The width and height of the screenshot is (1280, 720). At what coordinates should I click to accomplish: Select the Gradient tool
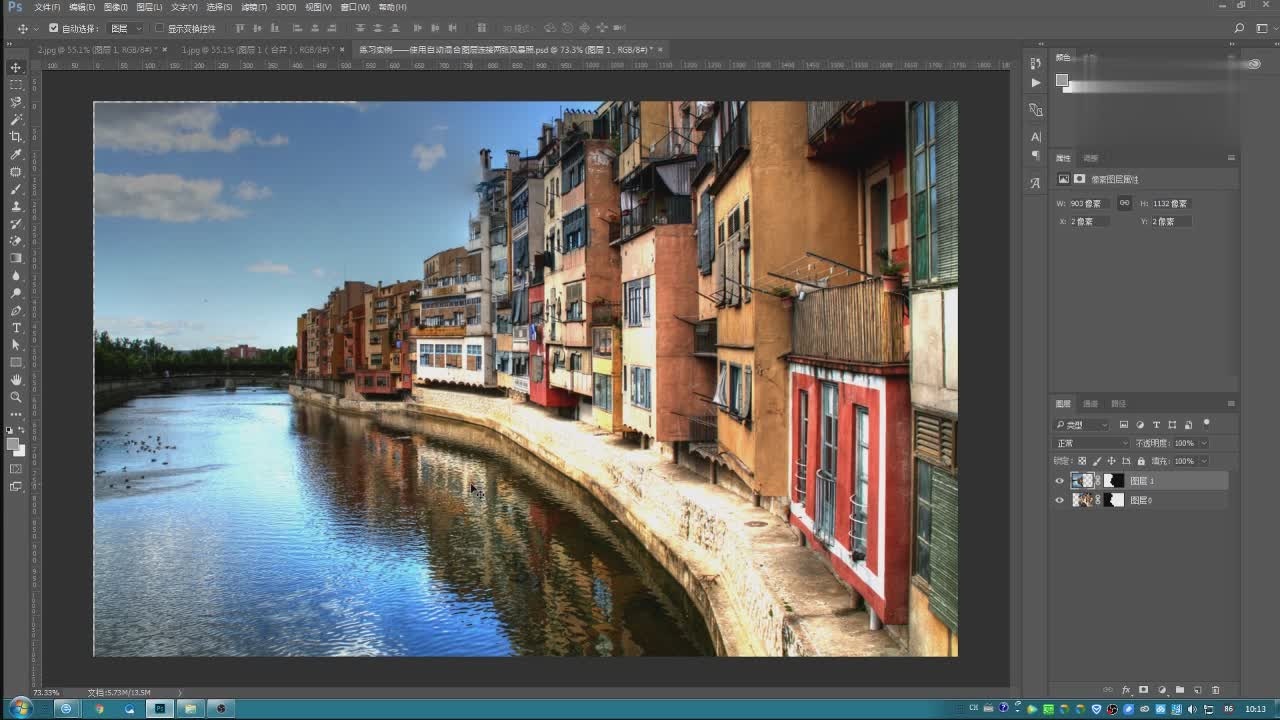pyautogui.click(x=16, y=258)
